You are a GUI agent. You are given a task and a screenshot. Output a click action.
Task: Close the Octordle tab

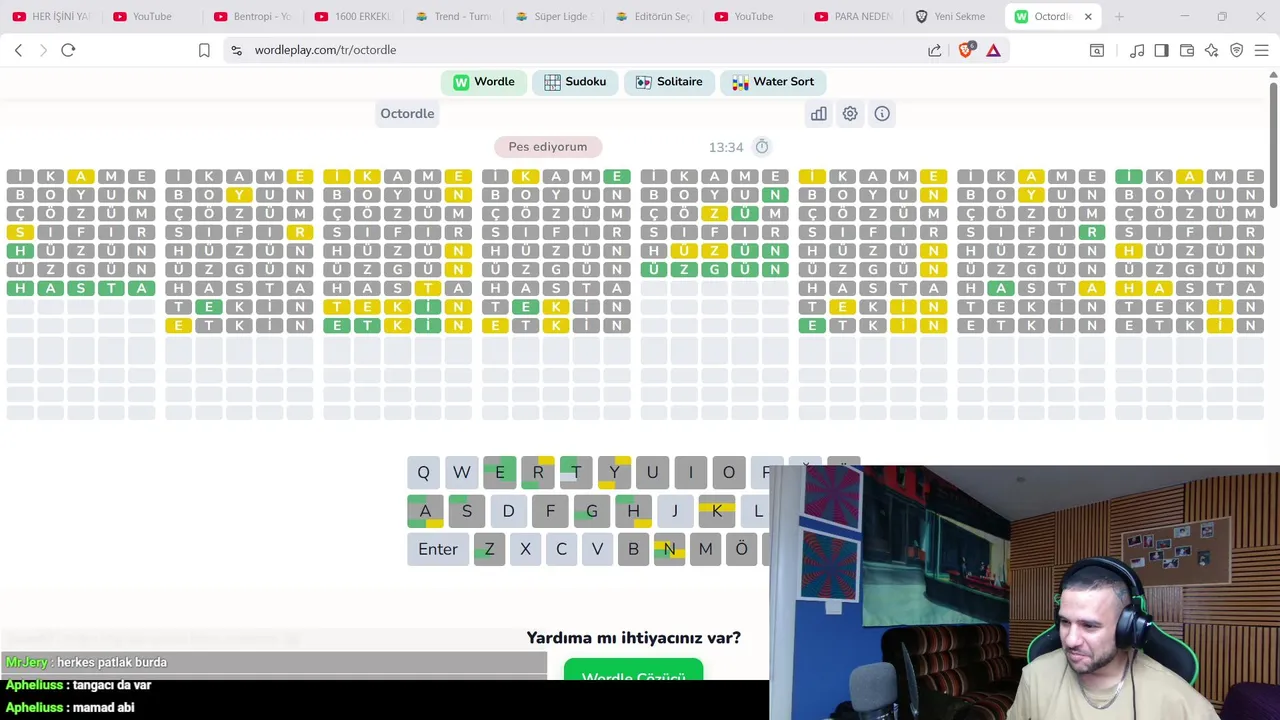pyautogui.click(x=1088, y=16)
